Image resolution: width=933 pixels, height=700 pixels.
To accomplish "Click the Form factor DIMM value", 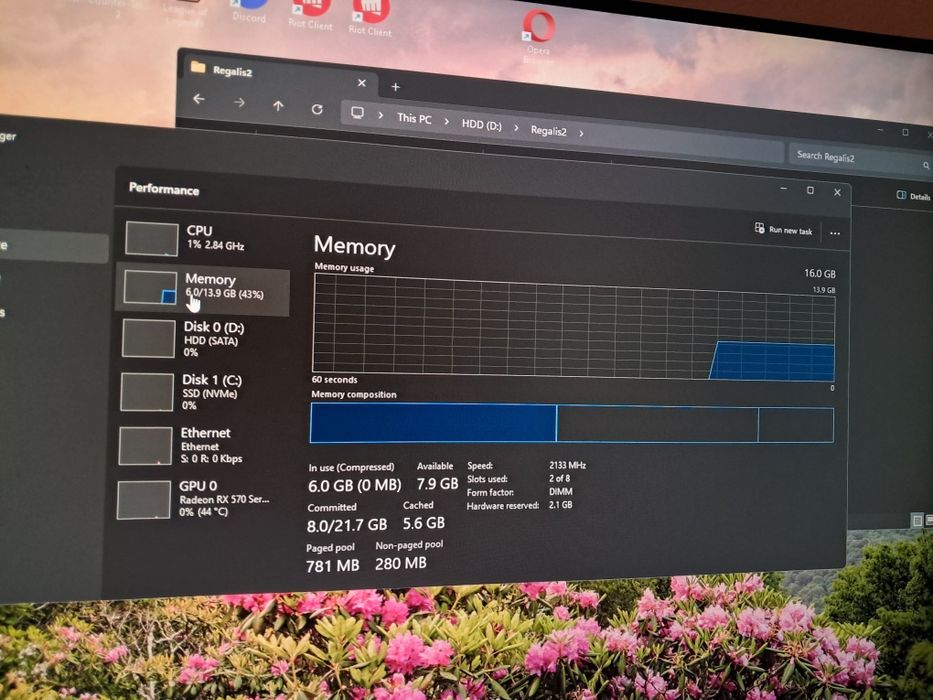I will pos(561,492).
